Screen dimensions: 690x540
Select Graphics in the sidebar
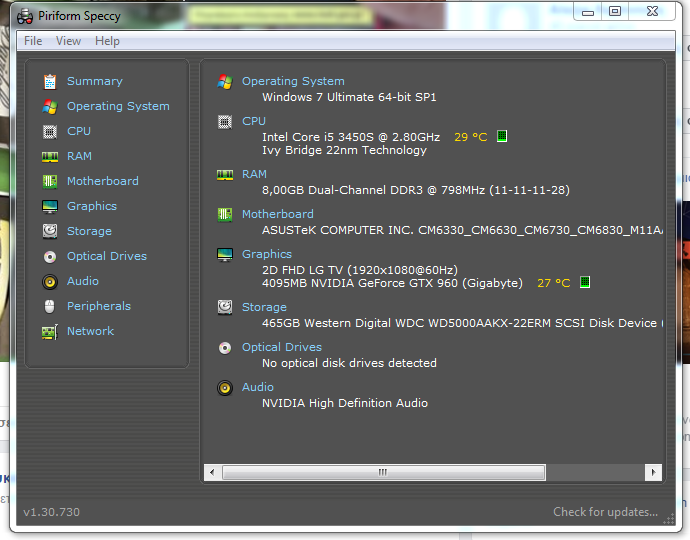tap(92, 206)
